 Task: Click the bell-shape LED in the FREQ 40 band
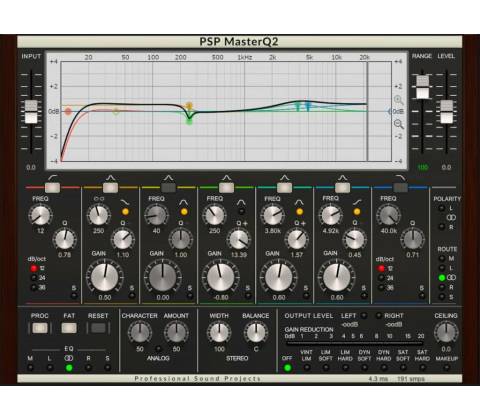point(184,211)
